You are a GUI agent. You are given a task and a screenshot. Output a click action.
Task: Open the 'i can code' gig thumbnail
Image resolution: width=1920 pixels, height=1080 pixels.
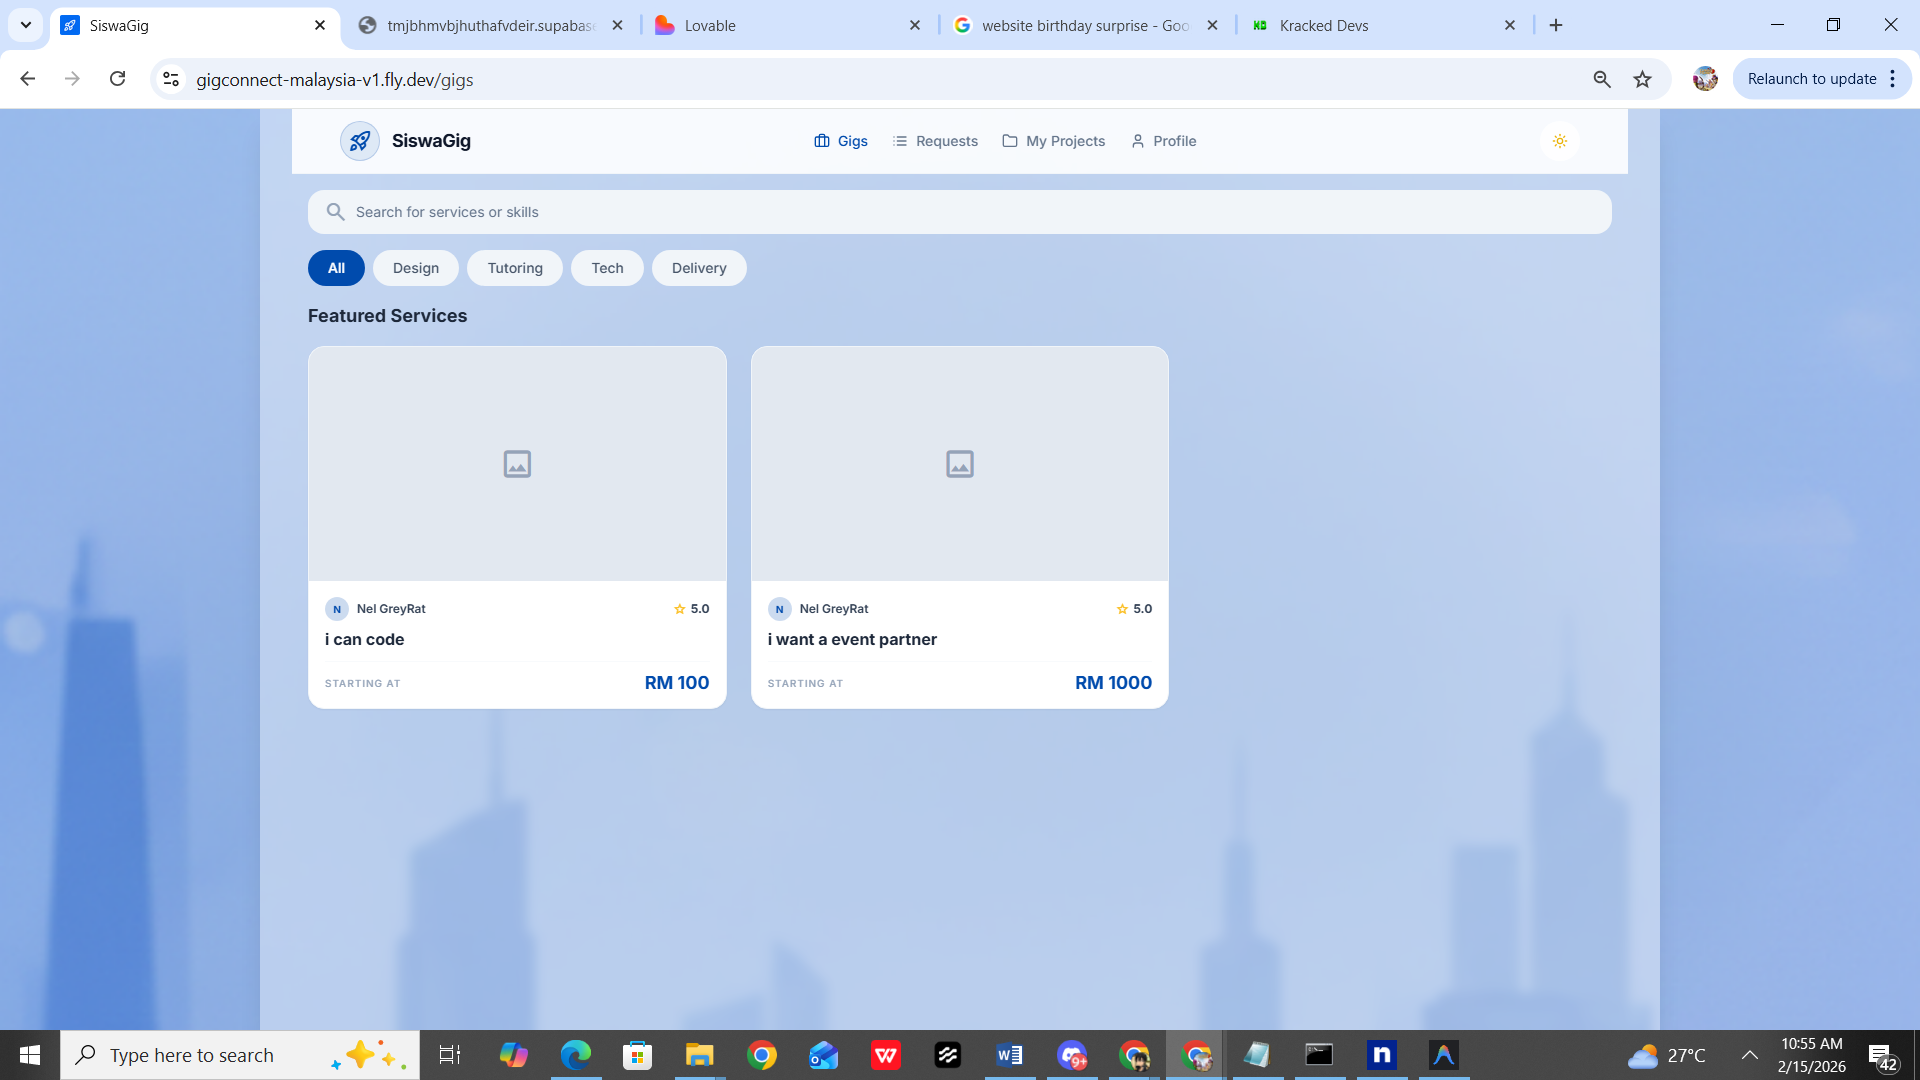coord(517,464)
